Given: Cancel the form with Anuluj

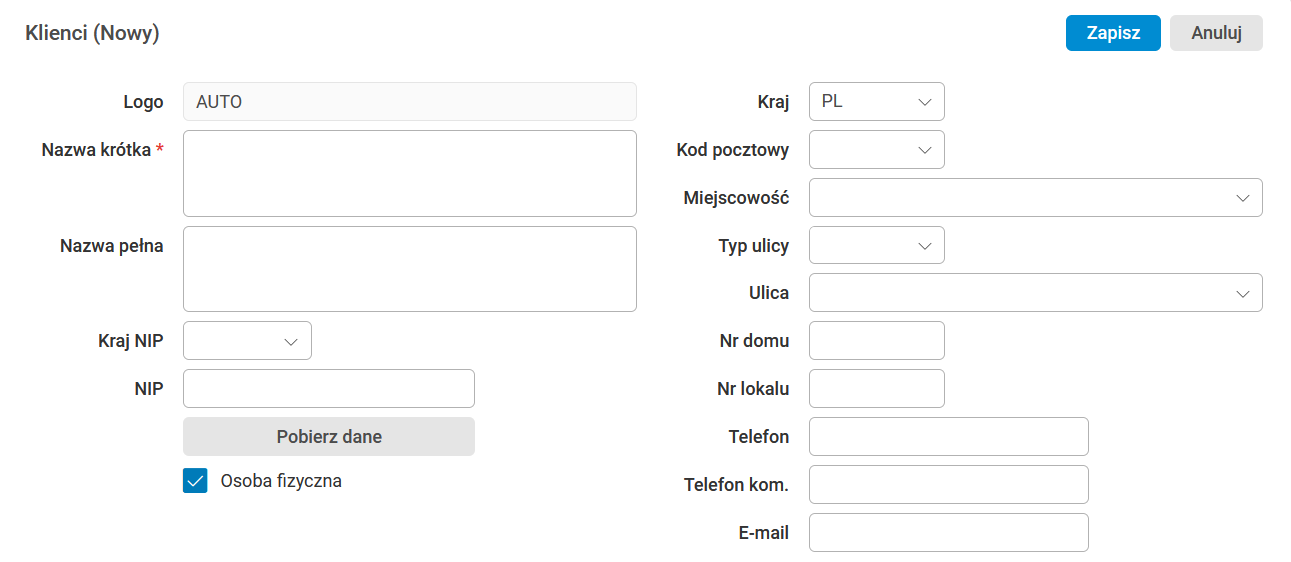Looking at the screenshot, I should pos(1216,33).
